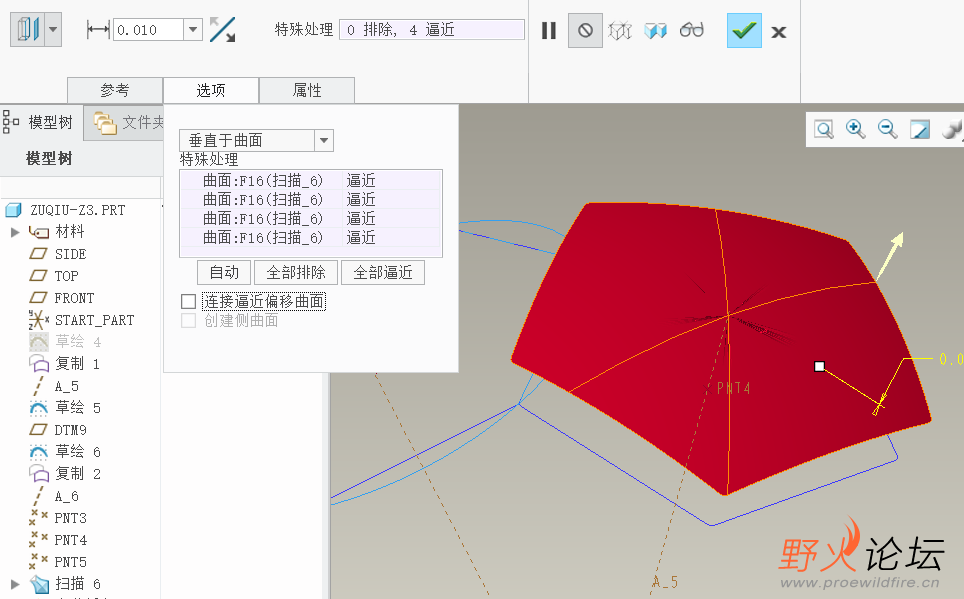Select the FRONT datum plane
The width and height of the screenshot is (964, 599).
point(74,298)
